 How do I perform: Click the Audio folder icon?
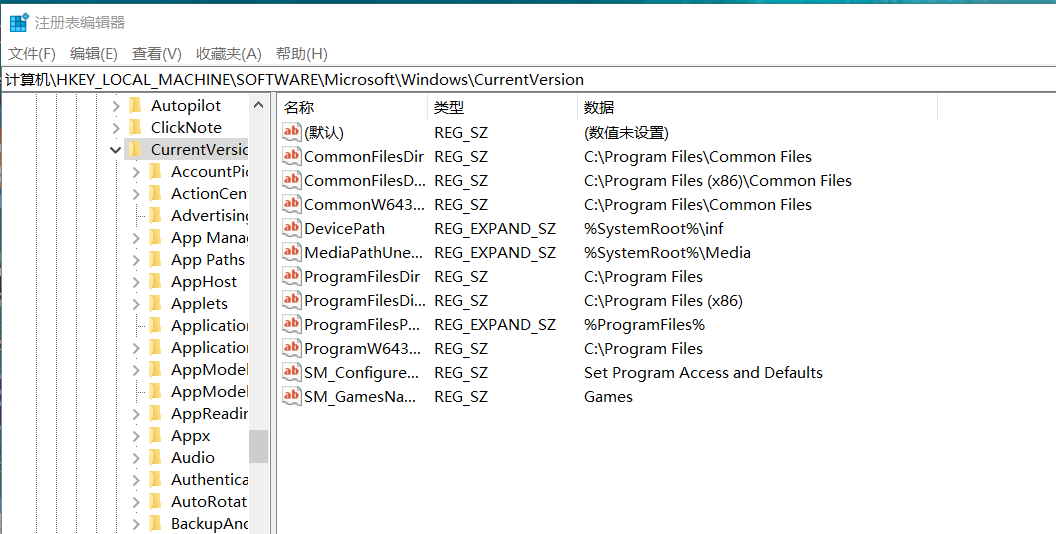tap(156, 457)
